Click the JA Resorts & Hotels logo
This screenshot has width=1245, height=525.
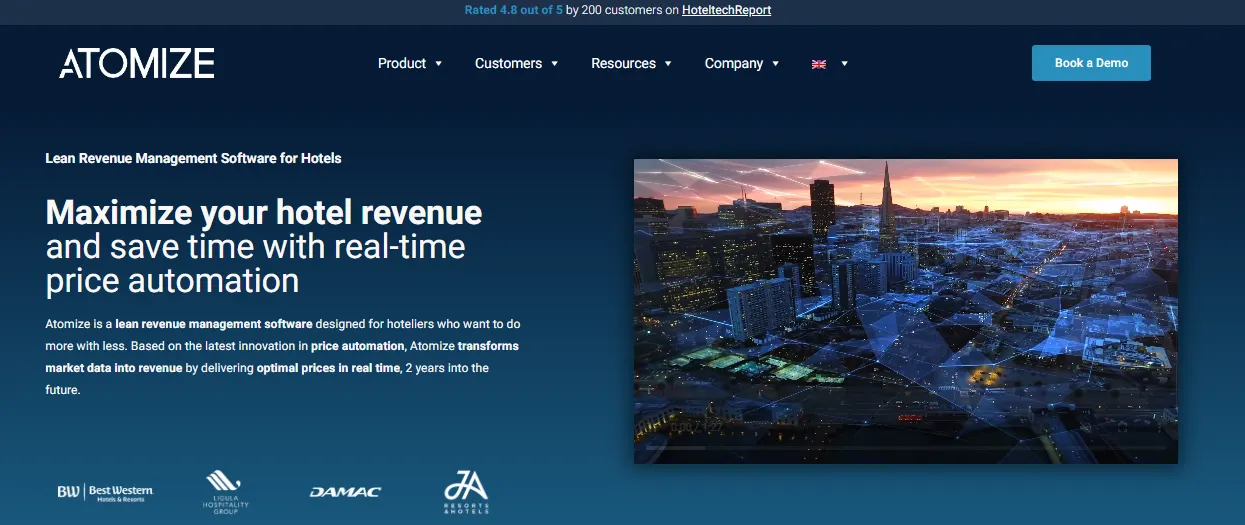pos(466,491)
